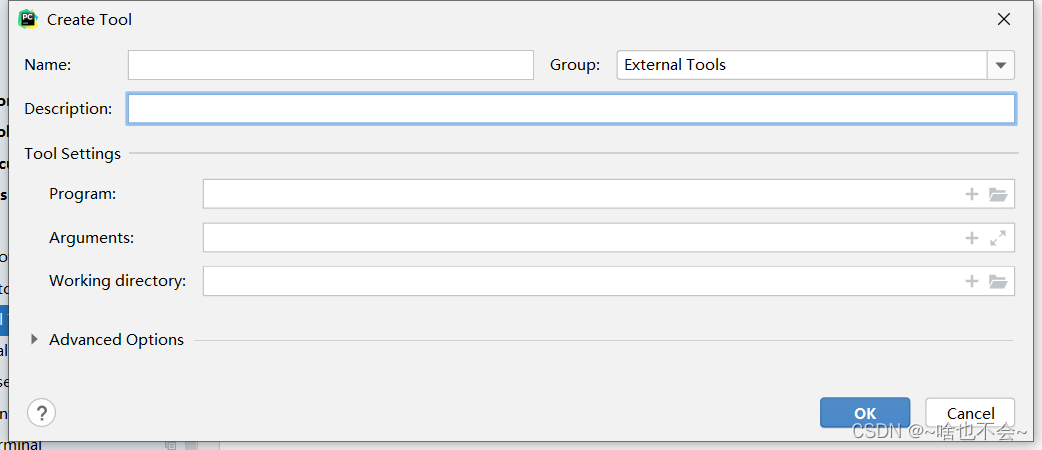
Task: Open the Group dropdown arrow
Action: point(1001,65)
